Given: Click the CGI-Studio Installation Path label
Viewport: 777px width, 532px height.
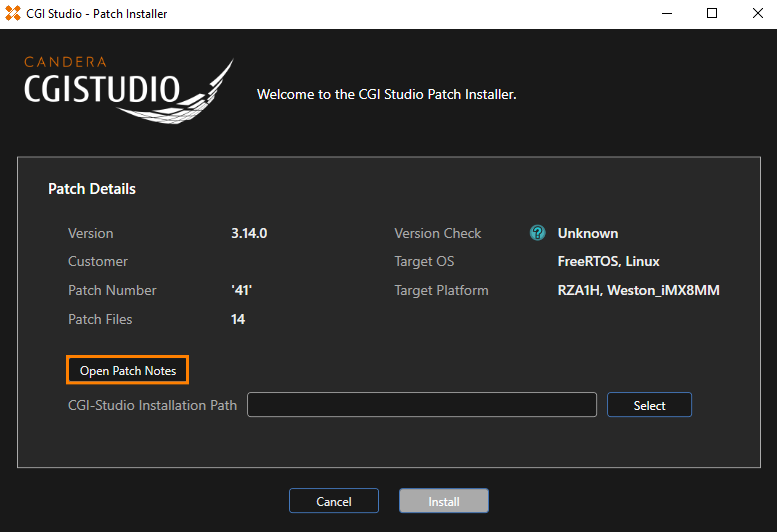Looking at the screenshot, I should (x=152, y=405).
